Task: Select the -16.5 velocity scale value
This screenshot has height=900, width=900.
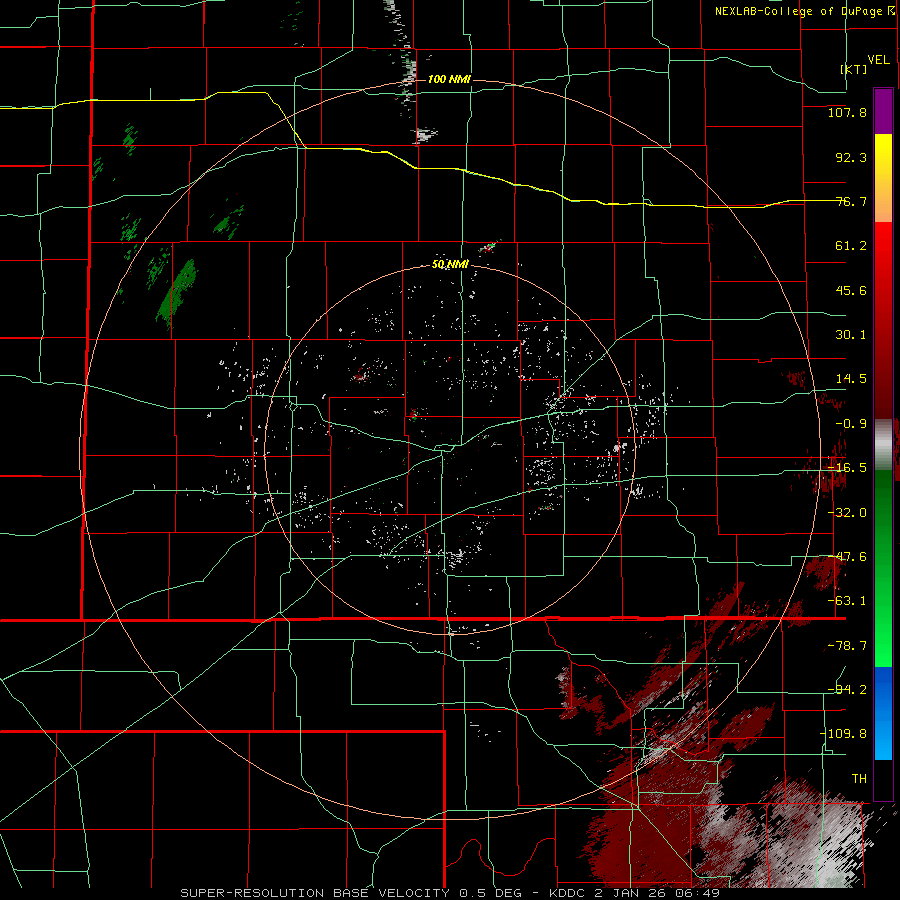Action: coord(847,468)
